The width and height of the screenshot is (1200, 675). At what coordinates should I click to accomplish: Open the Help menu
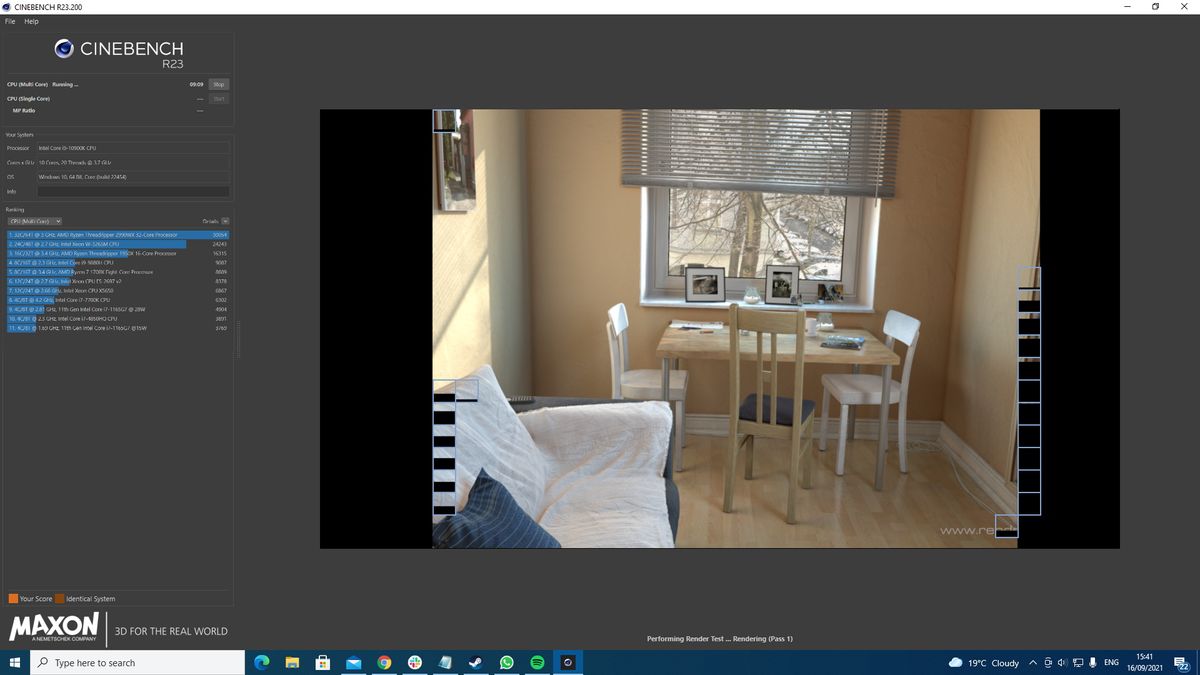coord(31,21)
